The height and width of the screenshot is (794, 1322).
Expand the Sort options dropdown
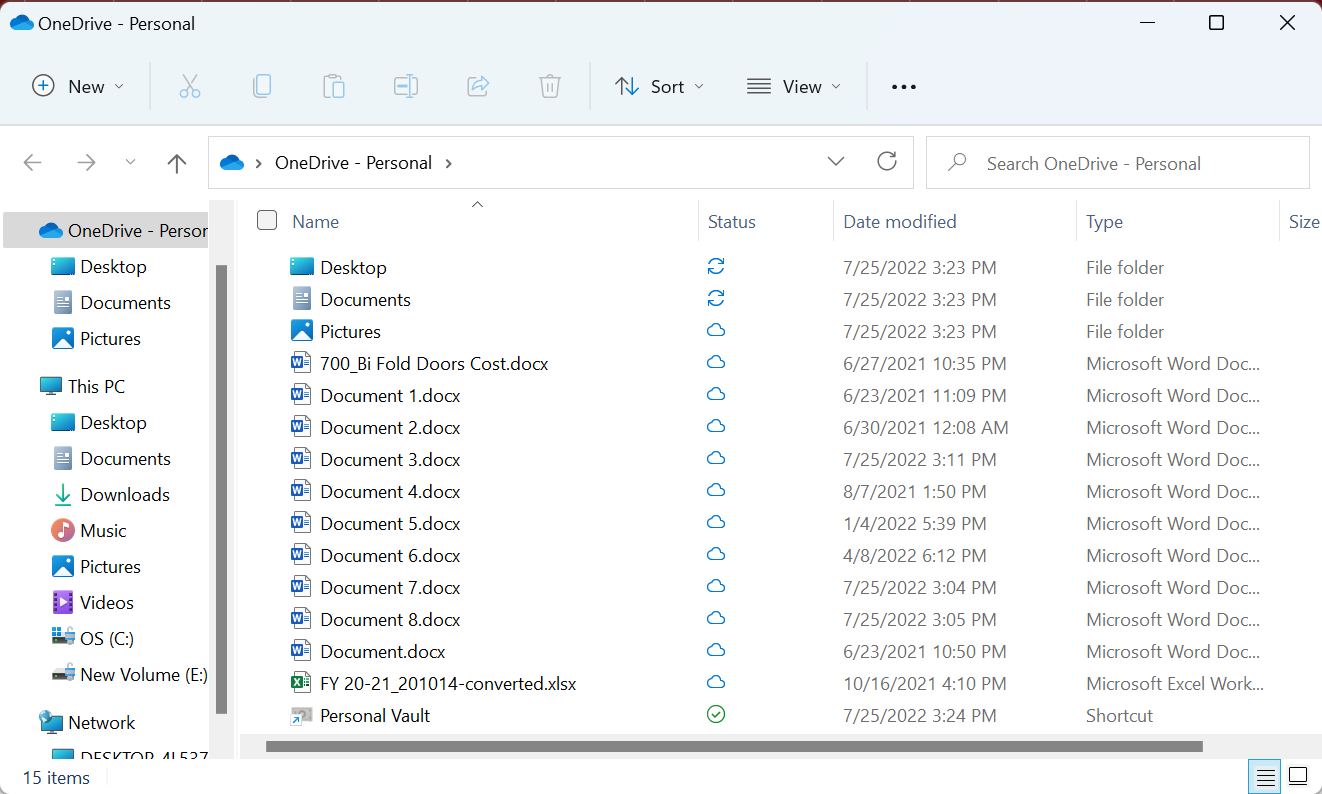(659, 87)
